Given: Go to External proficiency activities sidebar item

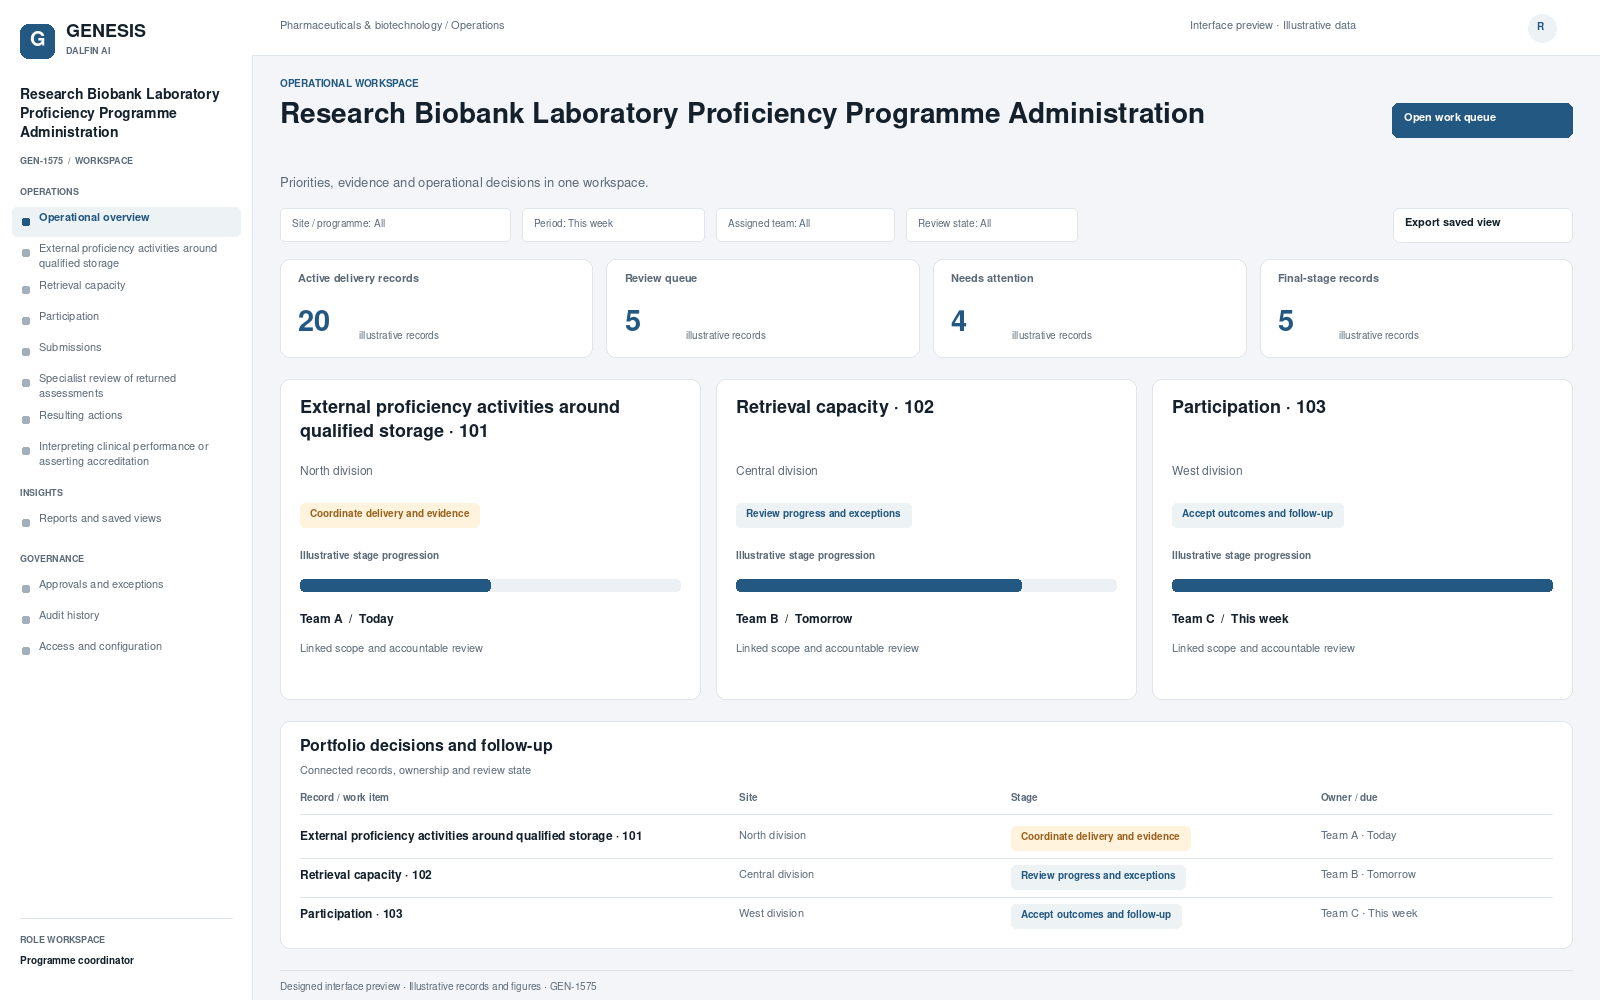Looking at the screenshot, I should point(126,256).
